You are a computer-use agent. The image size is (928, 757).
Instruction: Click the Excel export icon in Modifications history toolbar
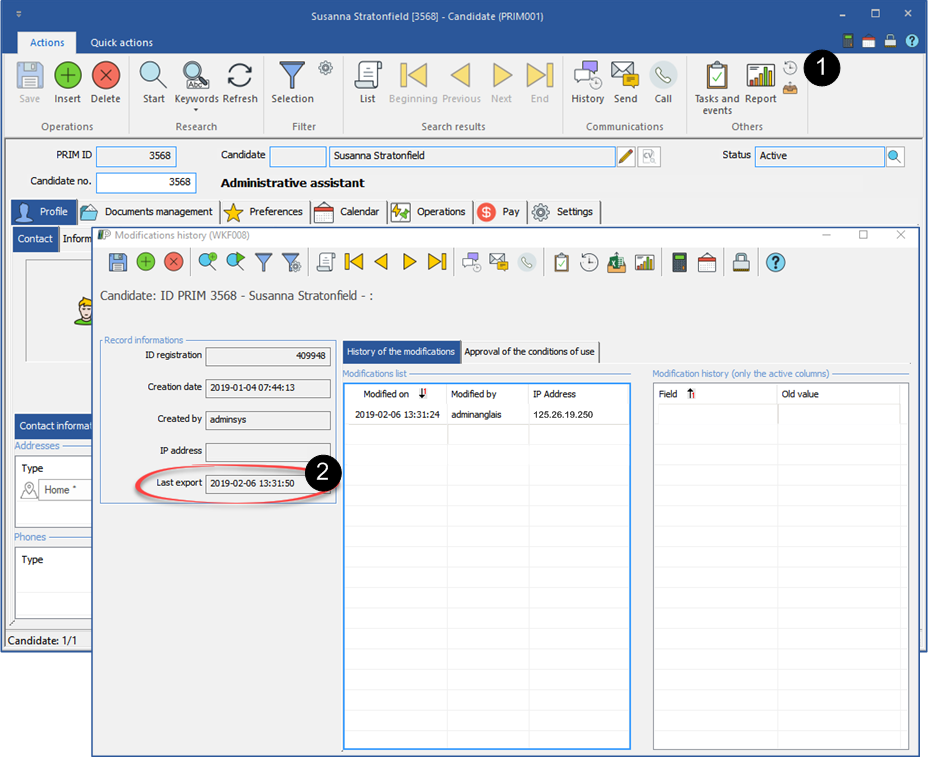(x=616, y=262)
